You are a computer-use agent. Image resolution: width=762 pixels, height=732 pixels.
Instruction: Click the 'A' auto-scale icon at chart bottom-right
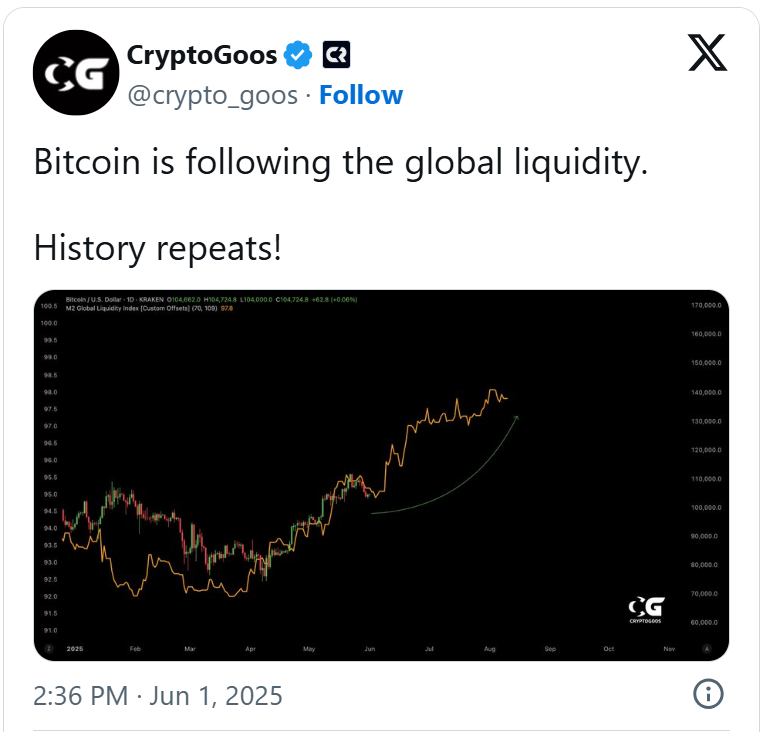click(707, 648)
